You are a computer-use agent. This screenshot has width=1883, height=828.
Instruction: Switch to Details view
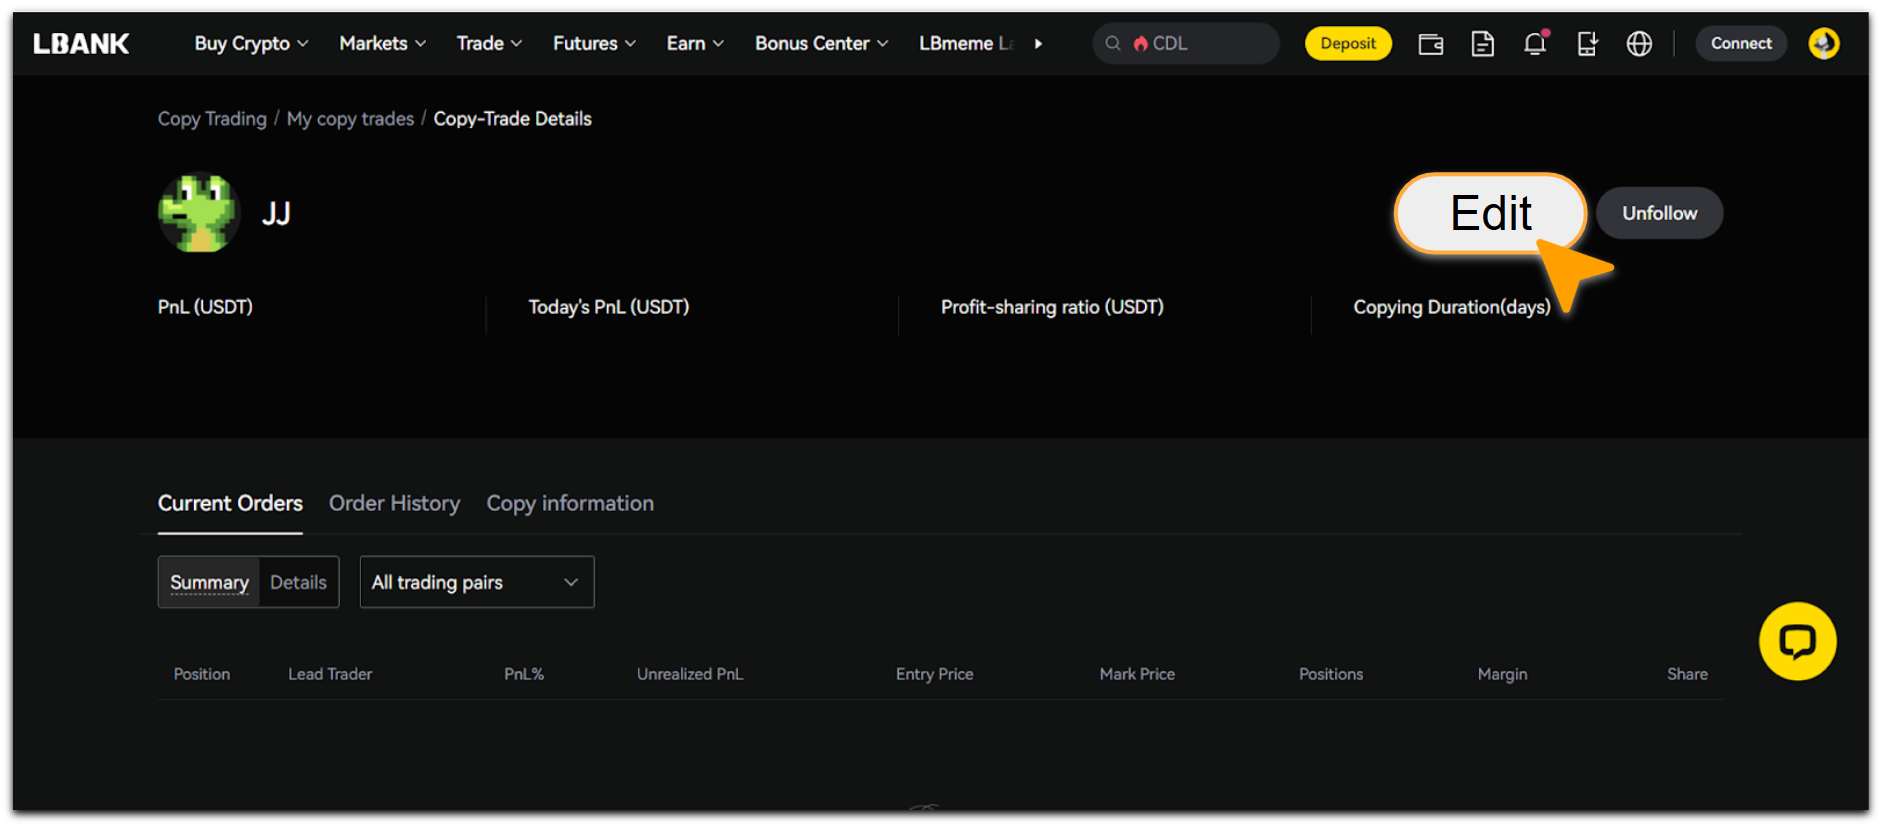pos(298,582)
